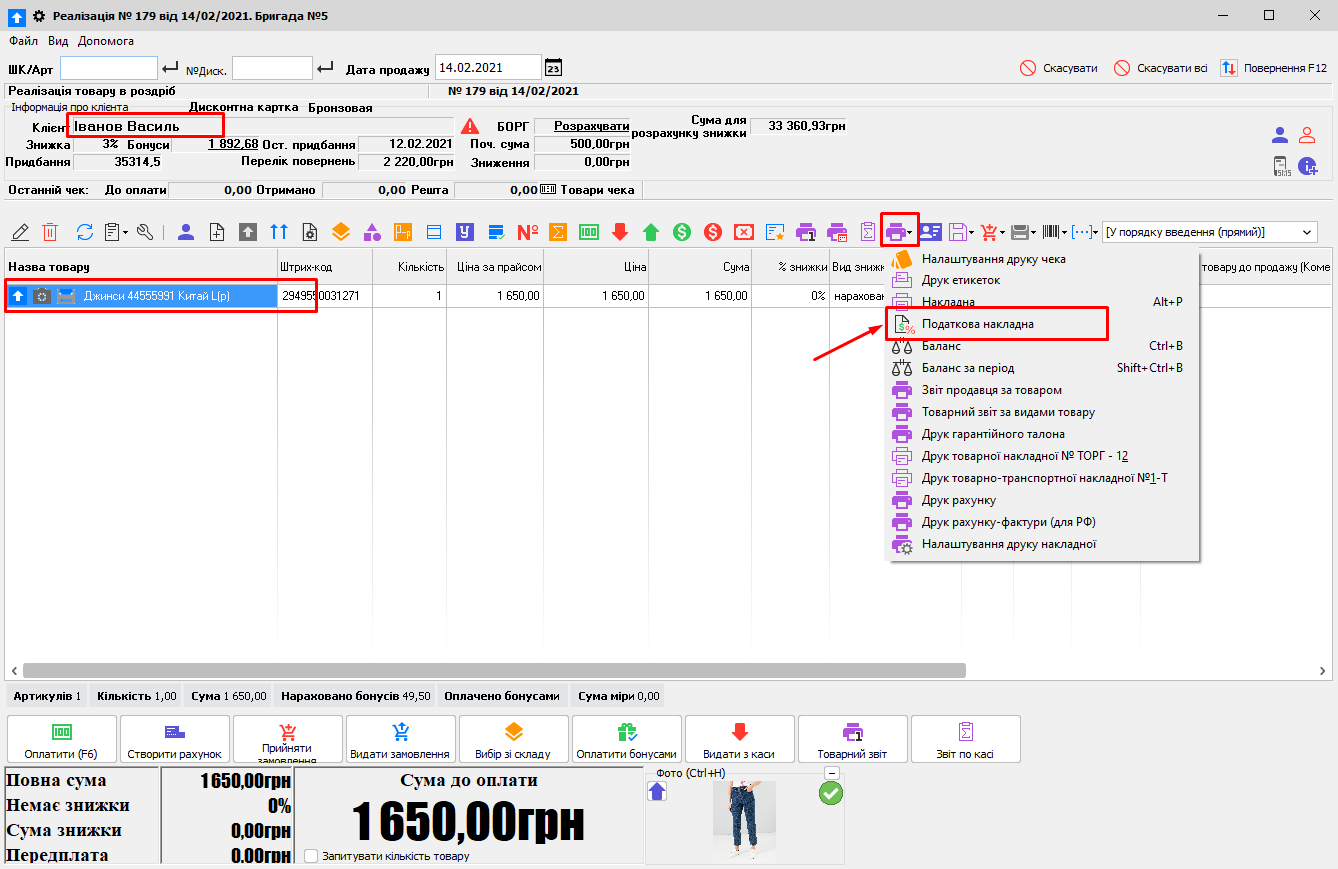Select 'Податкова накладна' from print menu
Image resolution: width=1338 pixels, height=869 pixels.
977,324
